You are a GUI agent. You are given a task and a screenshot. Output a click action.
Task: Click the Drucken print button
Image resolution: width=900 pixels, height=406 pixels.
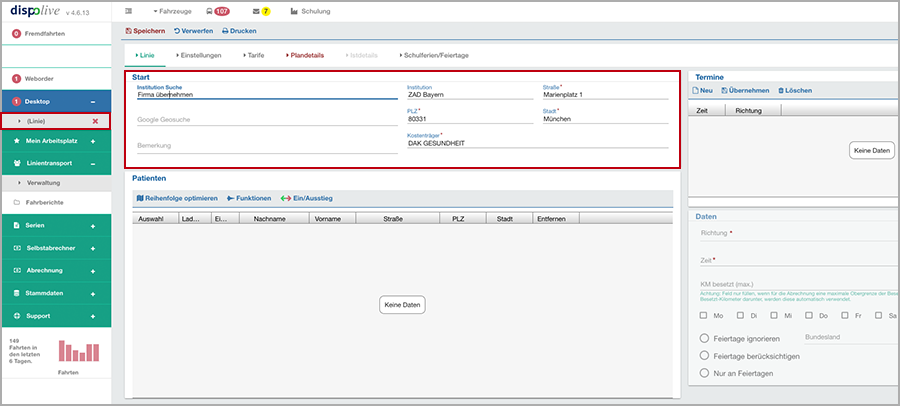[x=239, y=31]
